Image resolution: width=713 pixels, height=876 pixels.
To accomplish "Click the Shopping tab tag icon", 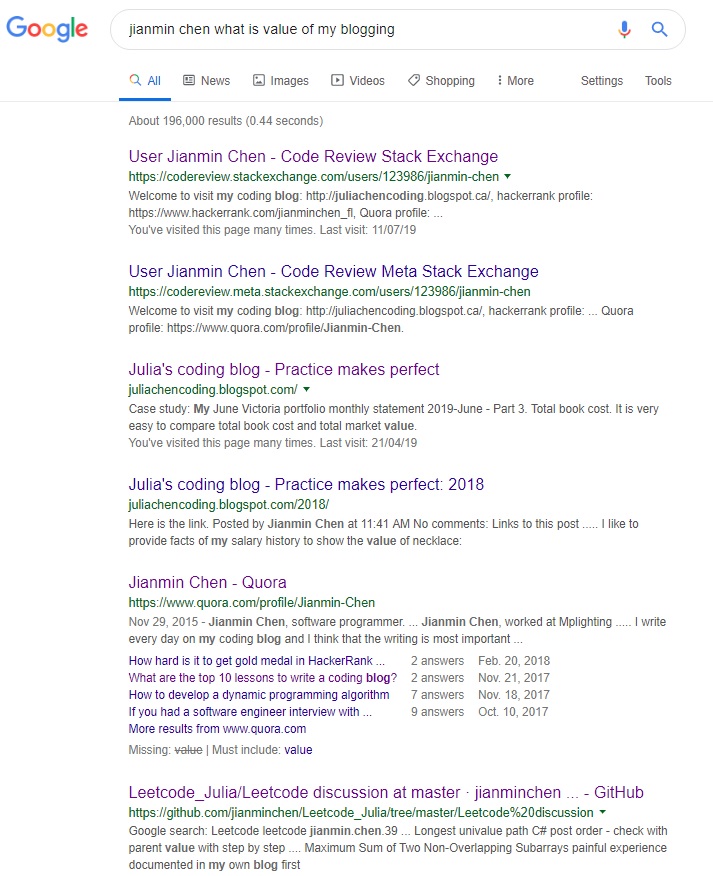I will pyautogui.click(x=413, y=80).
